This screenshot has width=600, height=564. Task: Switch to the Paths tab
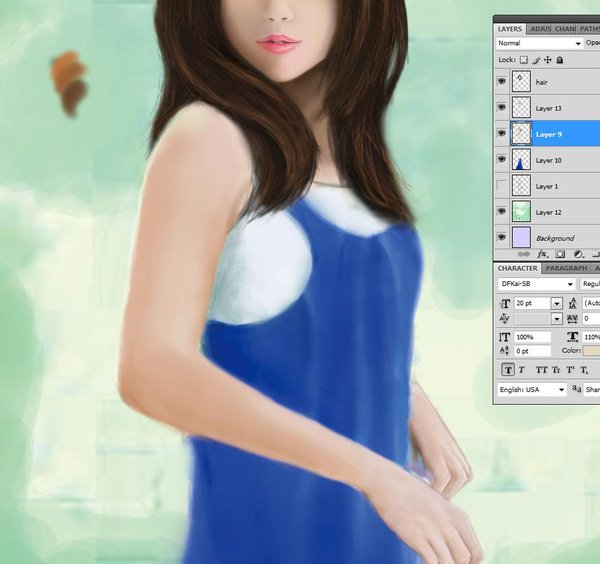tap(589, 29)
